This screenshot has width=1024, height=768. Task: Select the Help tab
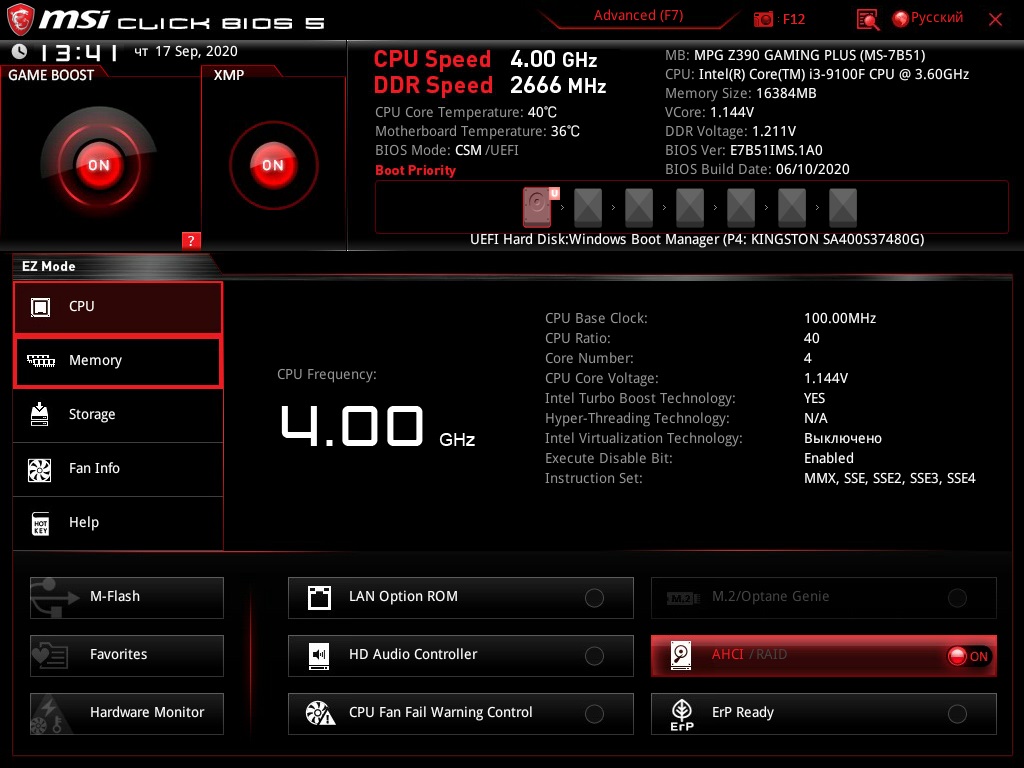(118, 523)
